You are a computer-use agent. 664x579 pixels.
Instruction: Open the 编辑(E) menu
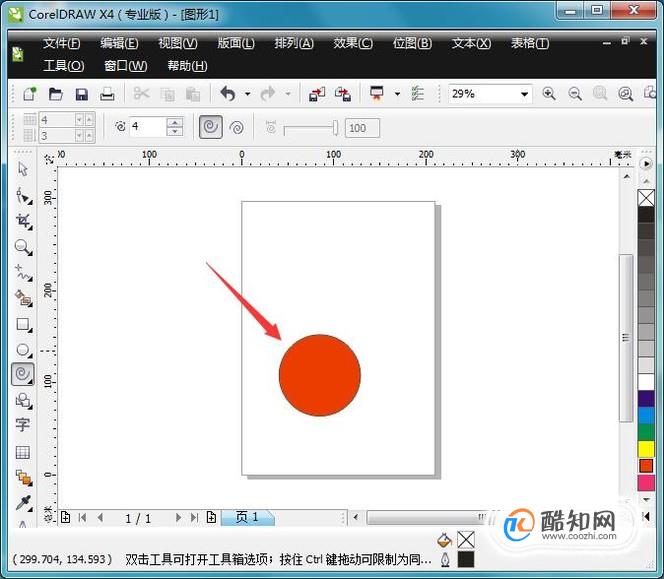click(x=119, y=43)
